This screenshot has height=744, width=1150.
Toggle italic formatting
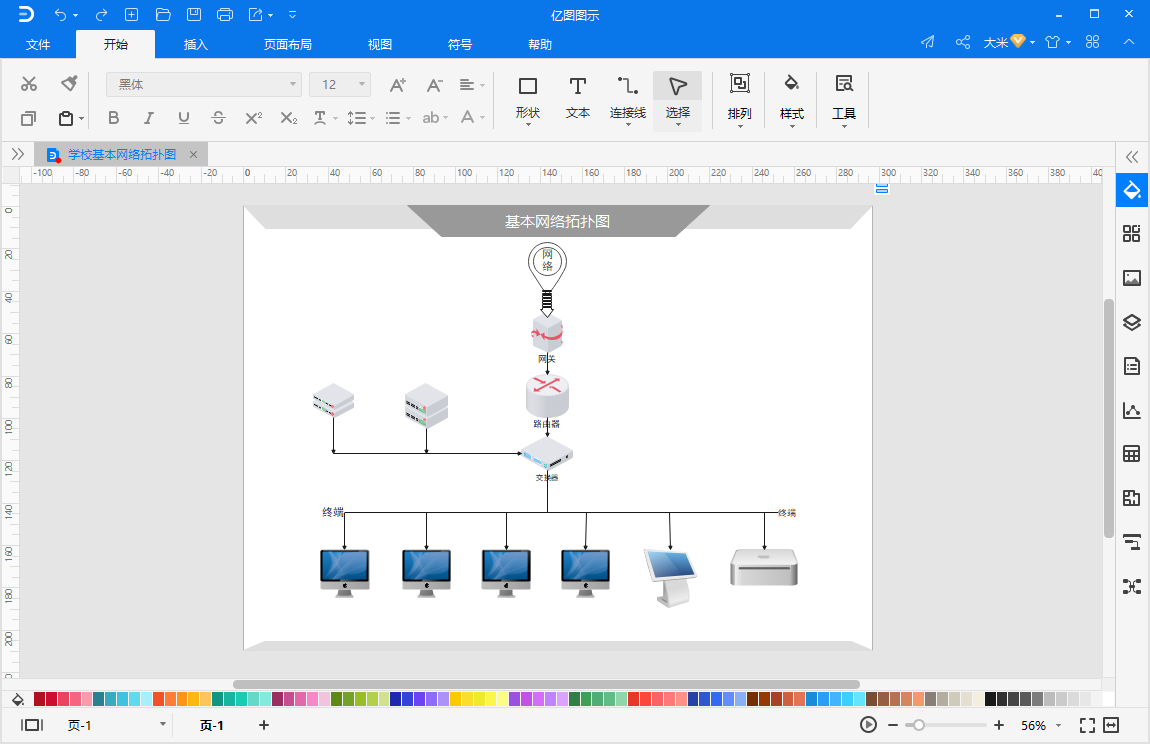[x=148, y=117]
